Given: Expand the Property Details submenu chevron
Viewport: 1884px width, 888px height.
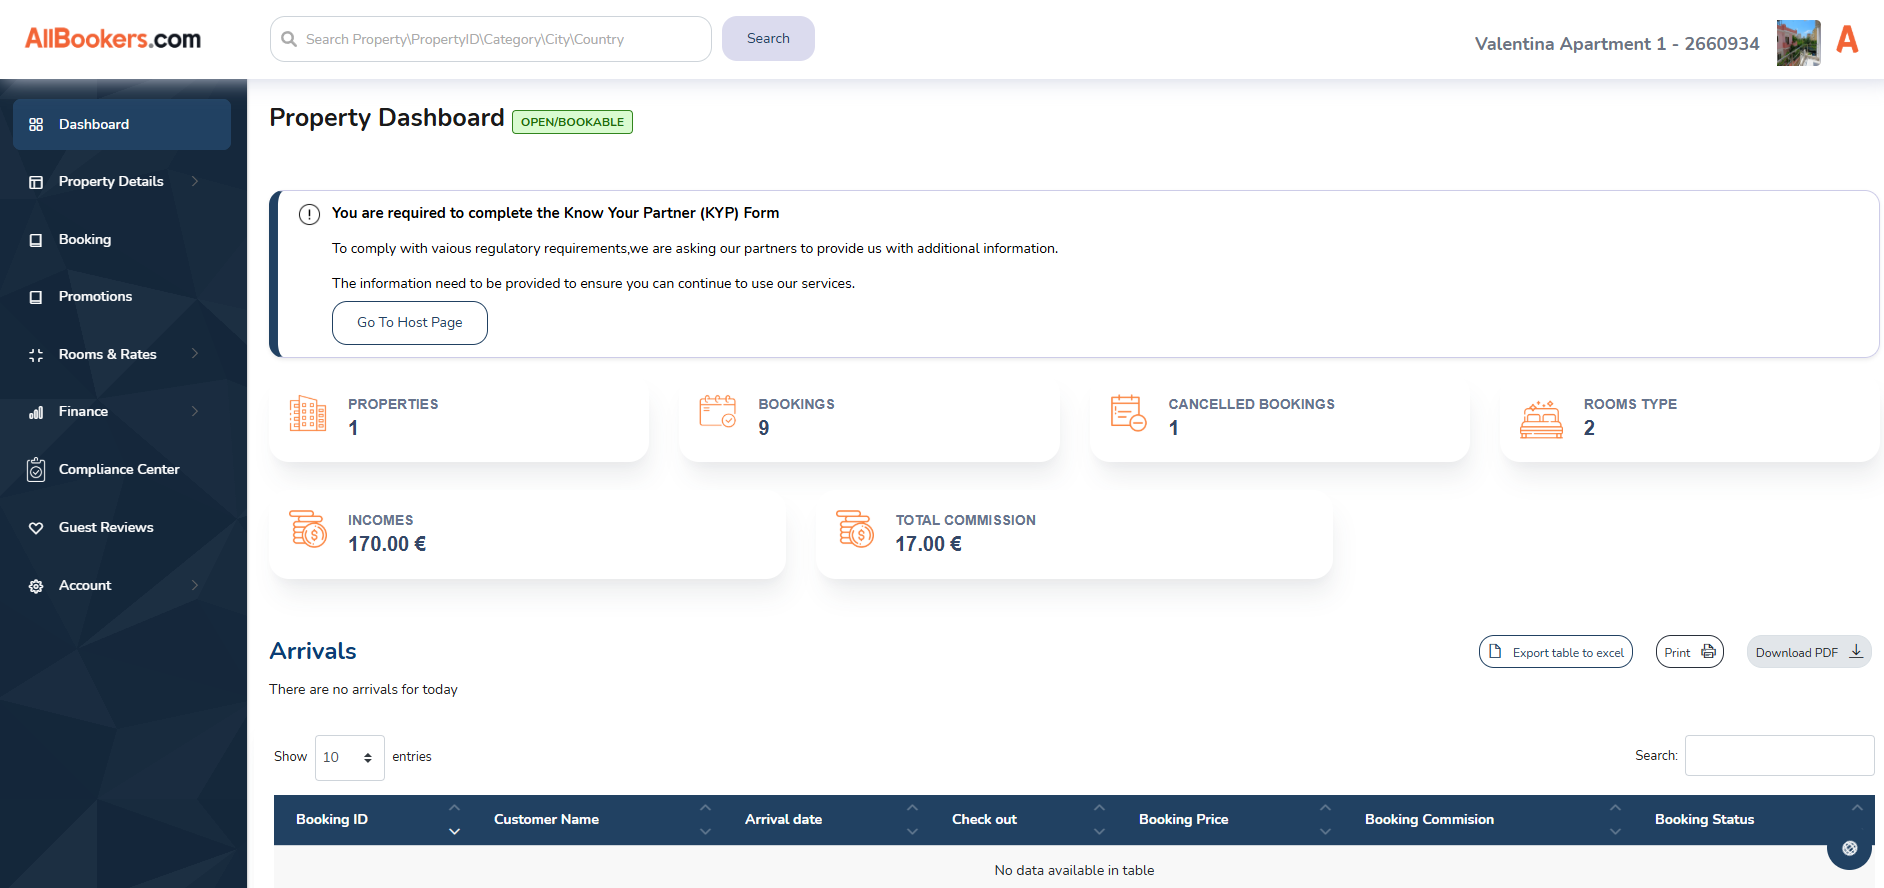Looking at the screenshot, I should click(x=195, y=181).
